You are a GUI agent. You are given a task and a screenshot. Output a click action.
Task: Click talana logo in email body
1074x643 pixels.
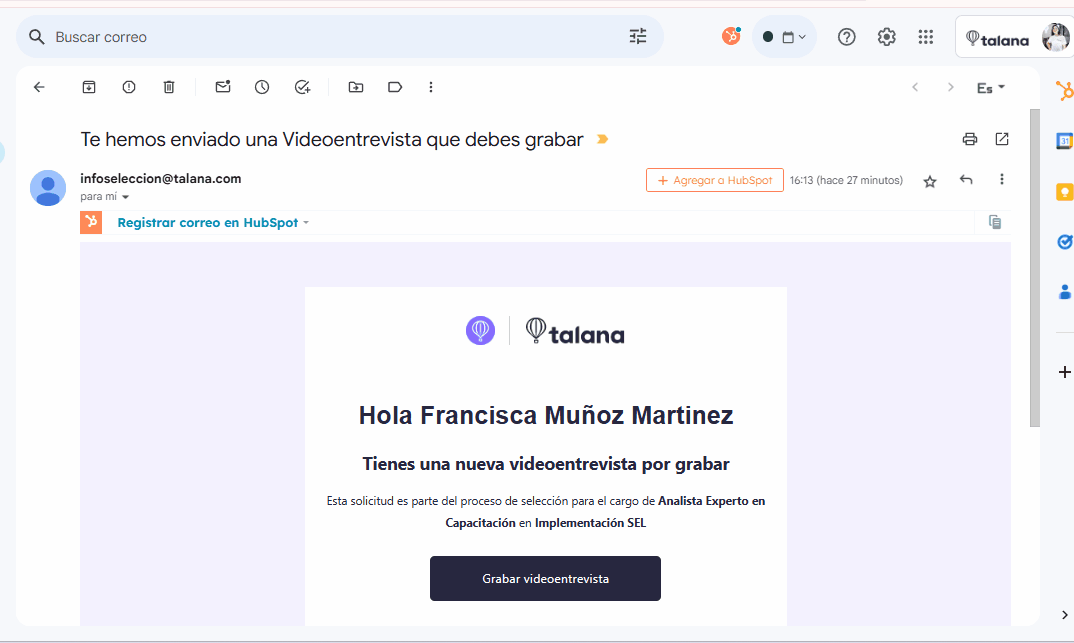(575, 331)
